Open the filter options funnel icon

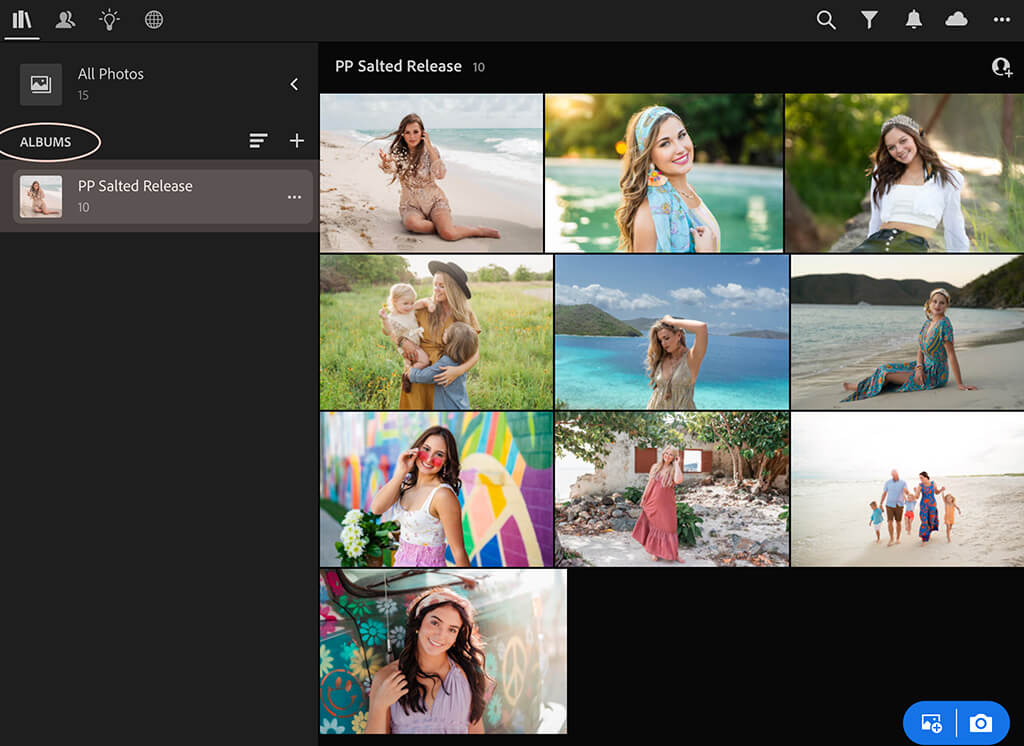(869, 19)
